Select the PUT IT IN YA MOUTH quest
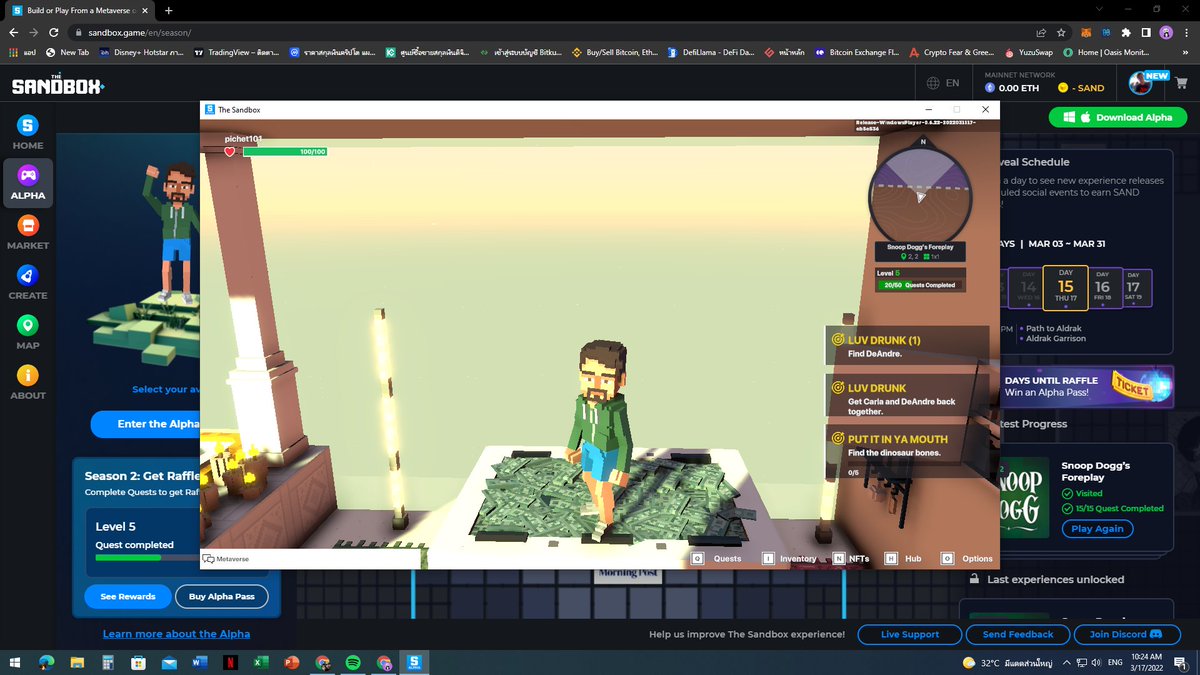Screen dimensions: 1200x675 pyautogui.click(x=907, y=453)
